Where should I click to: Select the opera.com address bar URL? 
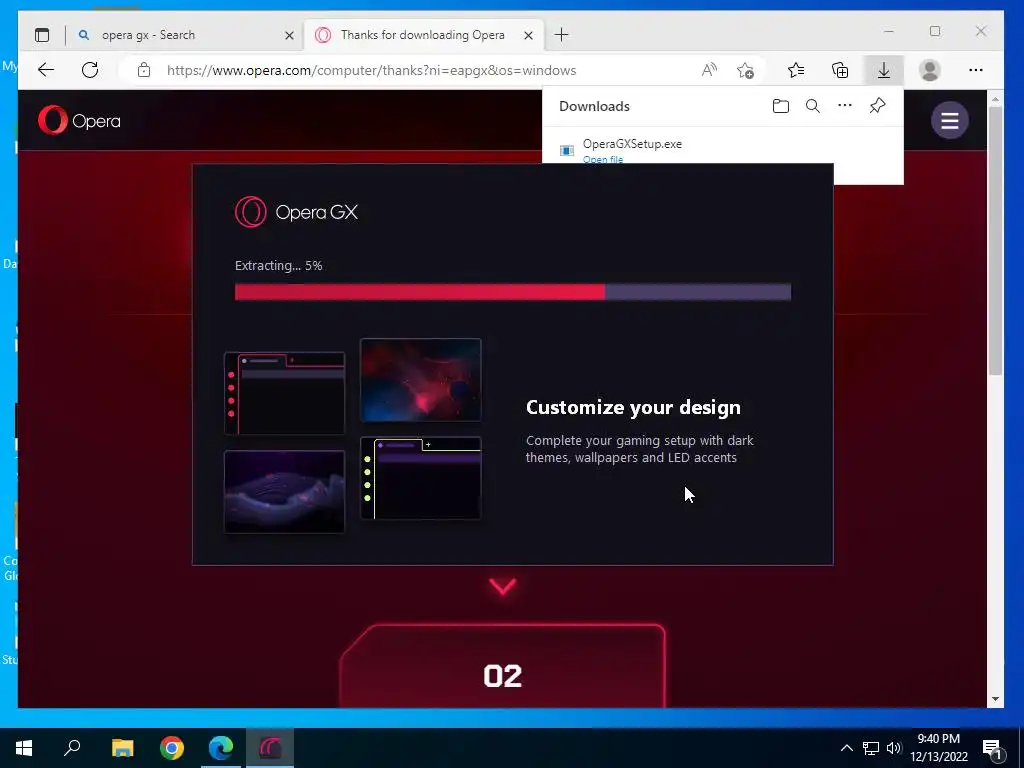tap(371, 71)
